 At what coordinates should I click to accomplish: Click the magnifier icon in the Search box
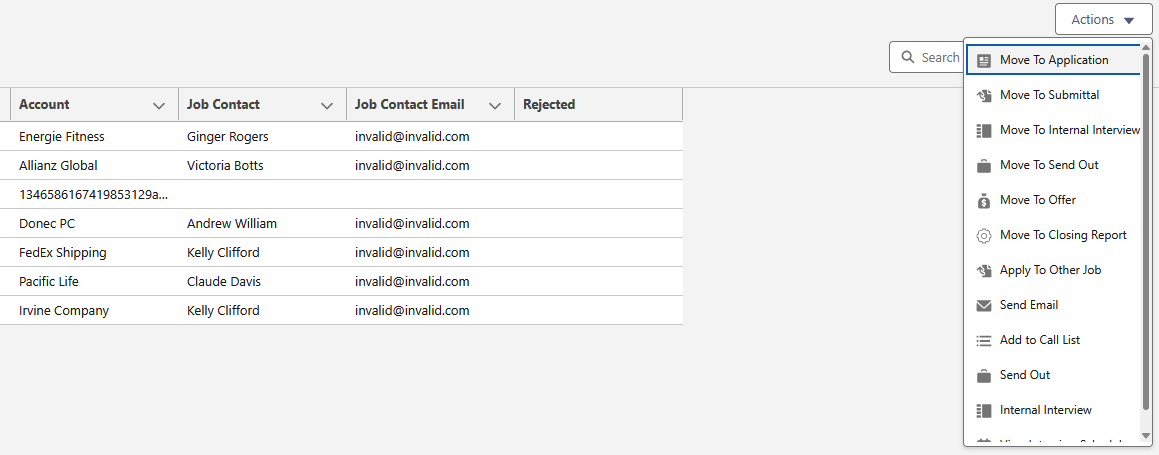pyautogui.click(x=907, y=58)
